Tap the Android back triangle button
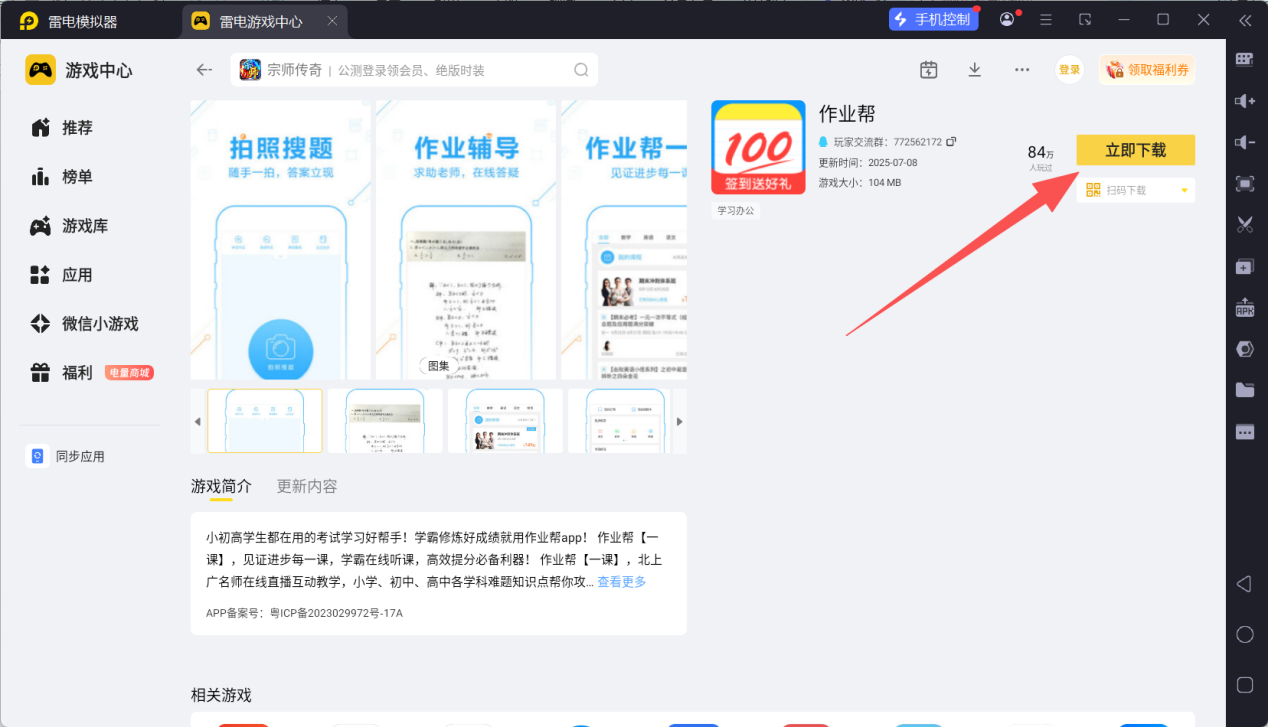Screen dimensions: 1268x727 1245,584
